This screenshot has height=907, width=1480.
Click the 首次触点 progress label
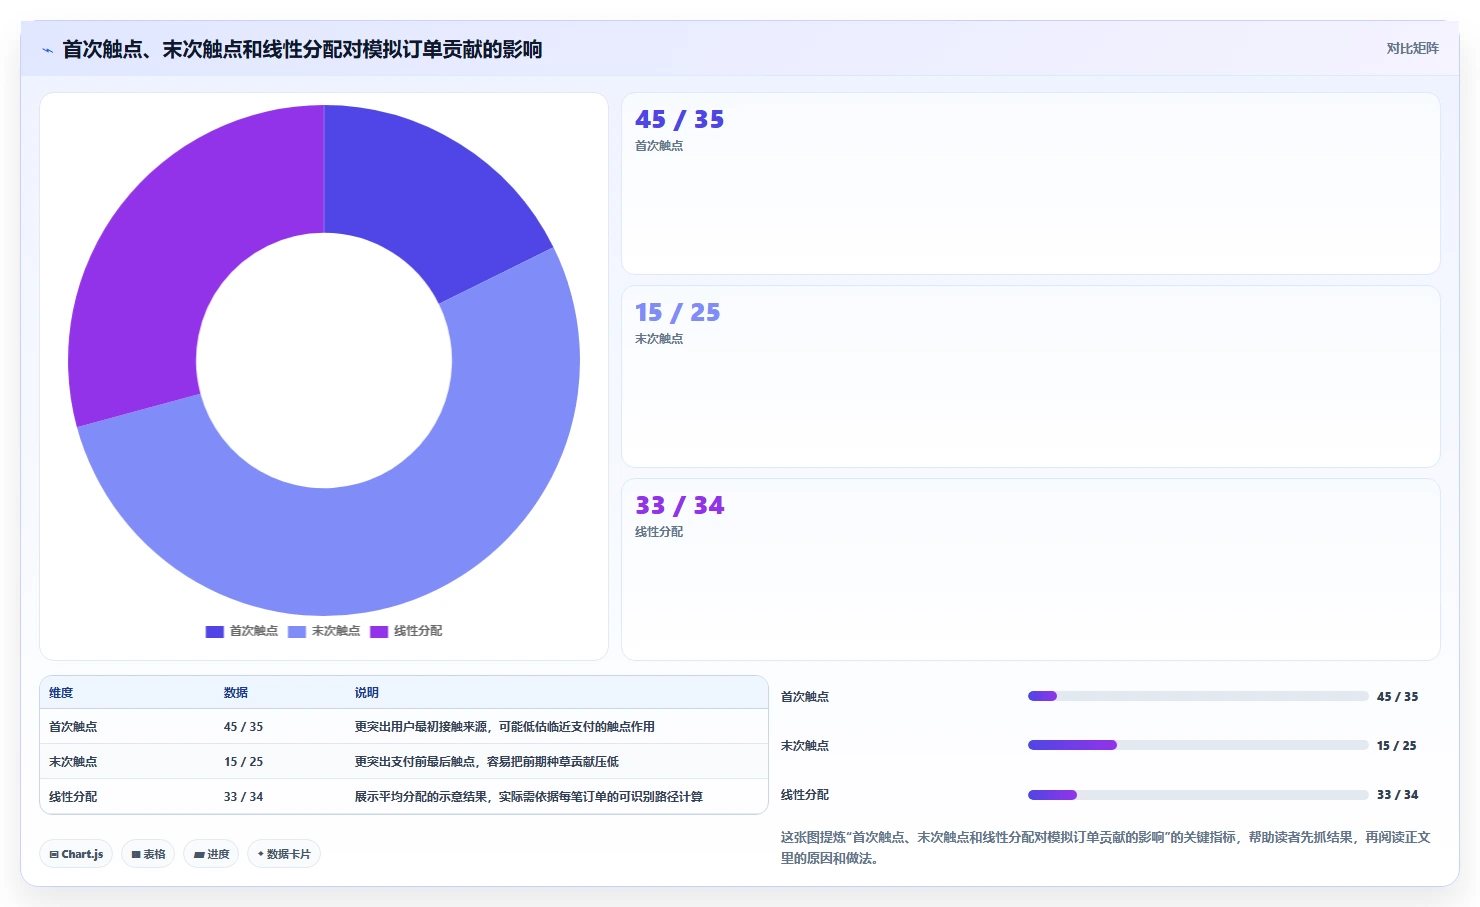click(805, 697)
